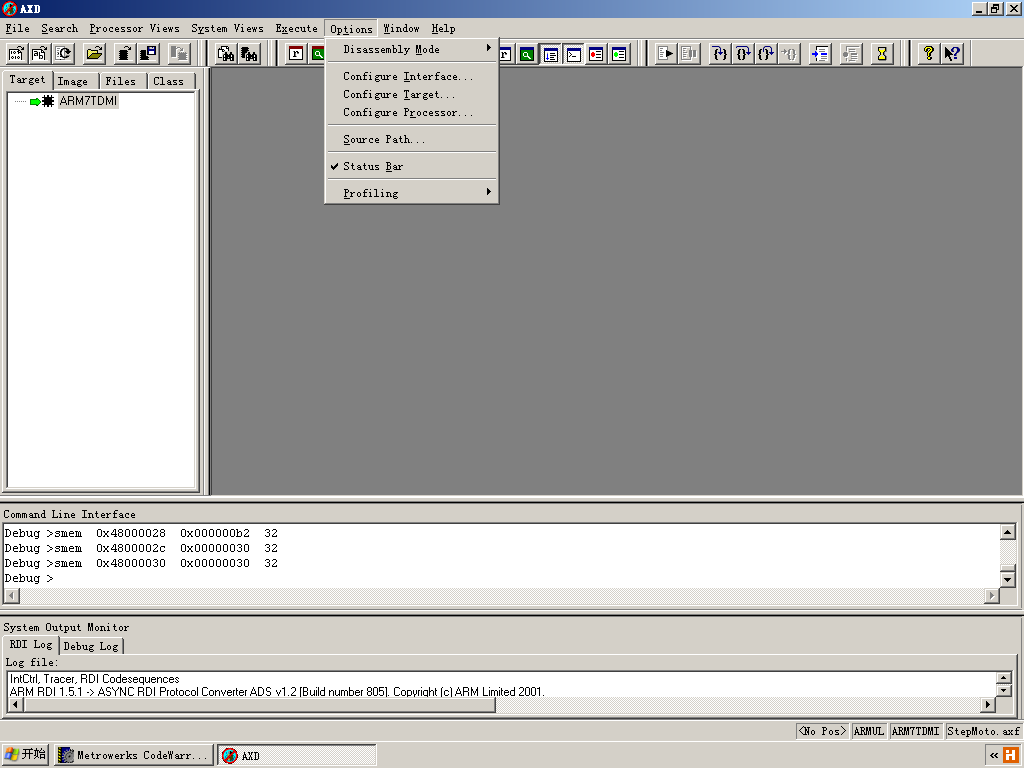Open the Processor Views menu
The image size is (1024, 768).
click(135, 29)
